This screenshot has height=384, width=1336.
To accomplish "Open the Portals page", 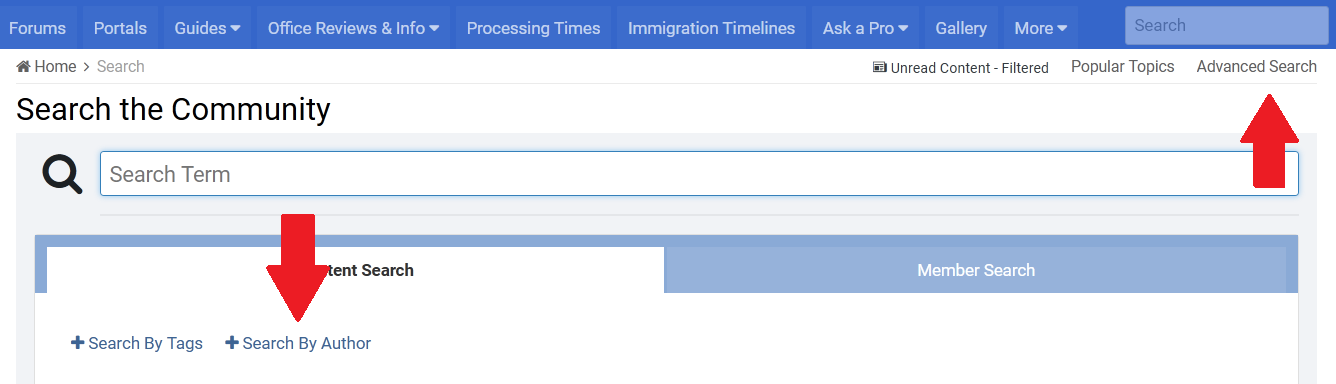I will coord(120,28).
